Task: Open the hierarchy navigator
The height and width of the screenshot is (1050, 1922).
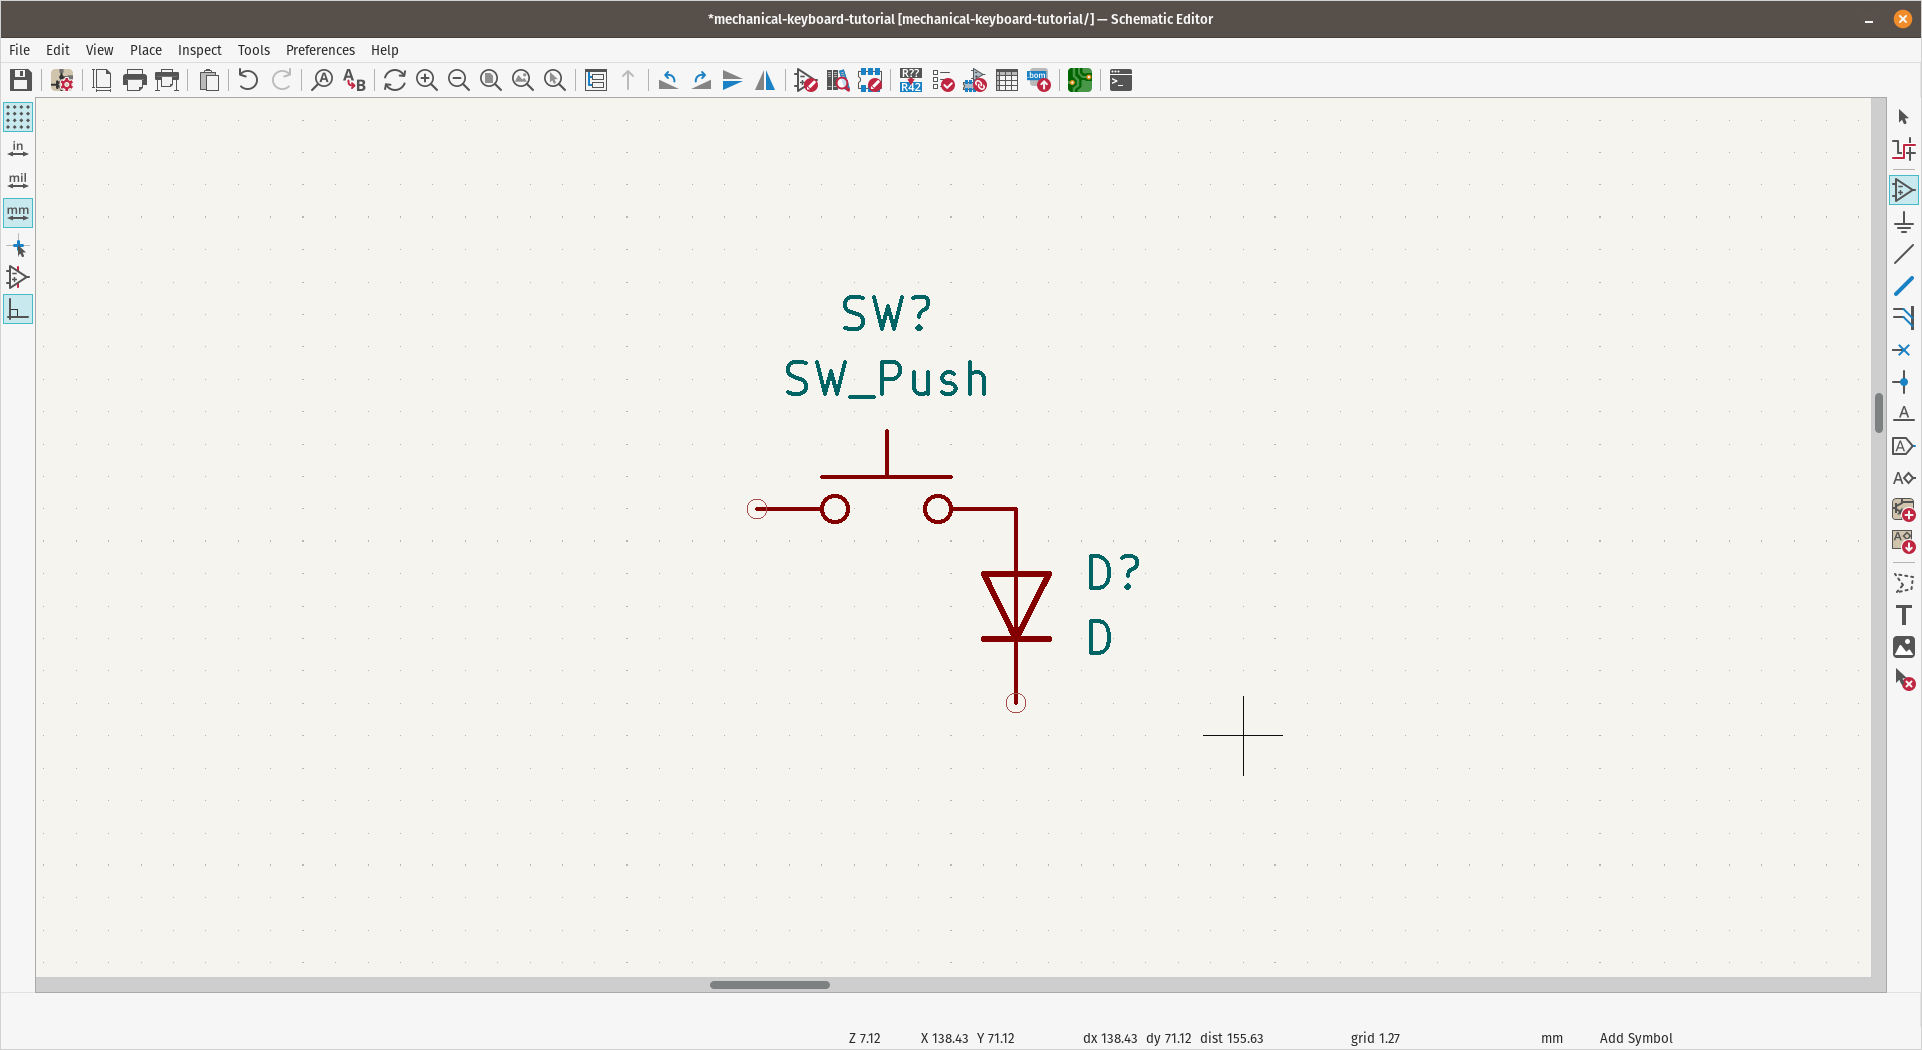Action: coord(595,80)
